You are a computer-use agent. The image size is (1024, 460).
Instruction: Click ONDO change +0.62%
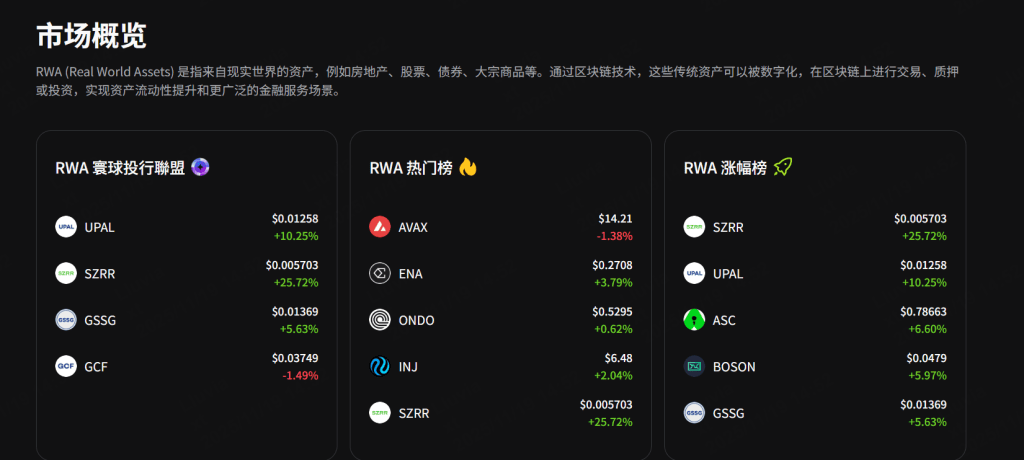pyautogui.click(x=613, y=329)
